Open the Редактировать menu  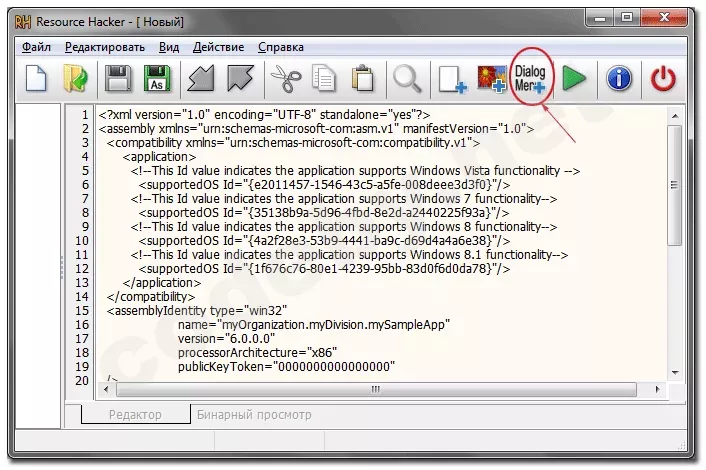pyautogui.click(x=104, y=47)
